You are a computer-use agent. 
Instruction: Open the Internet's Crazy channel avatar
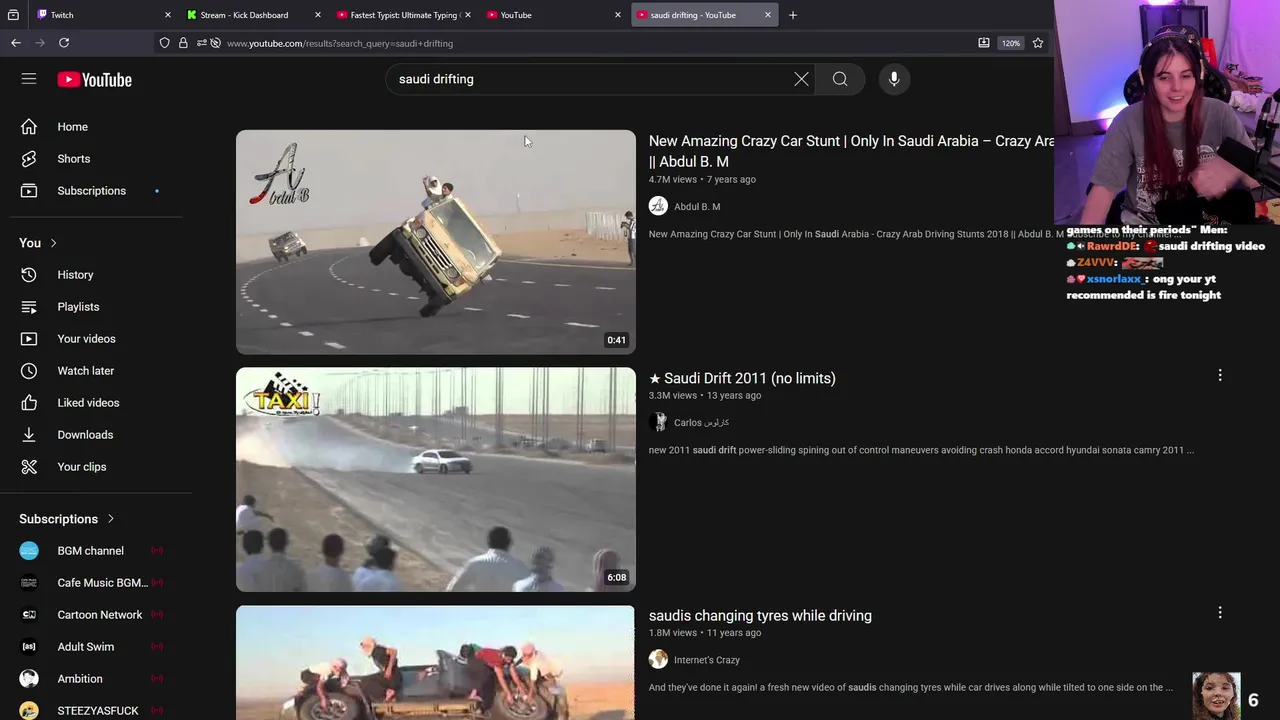coord(658,659)
